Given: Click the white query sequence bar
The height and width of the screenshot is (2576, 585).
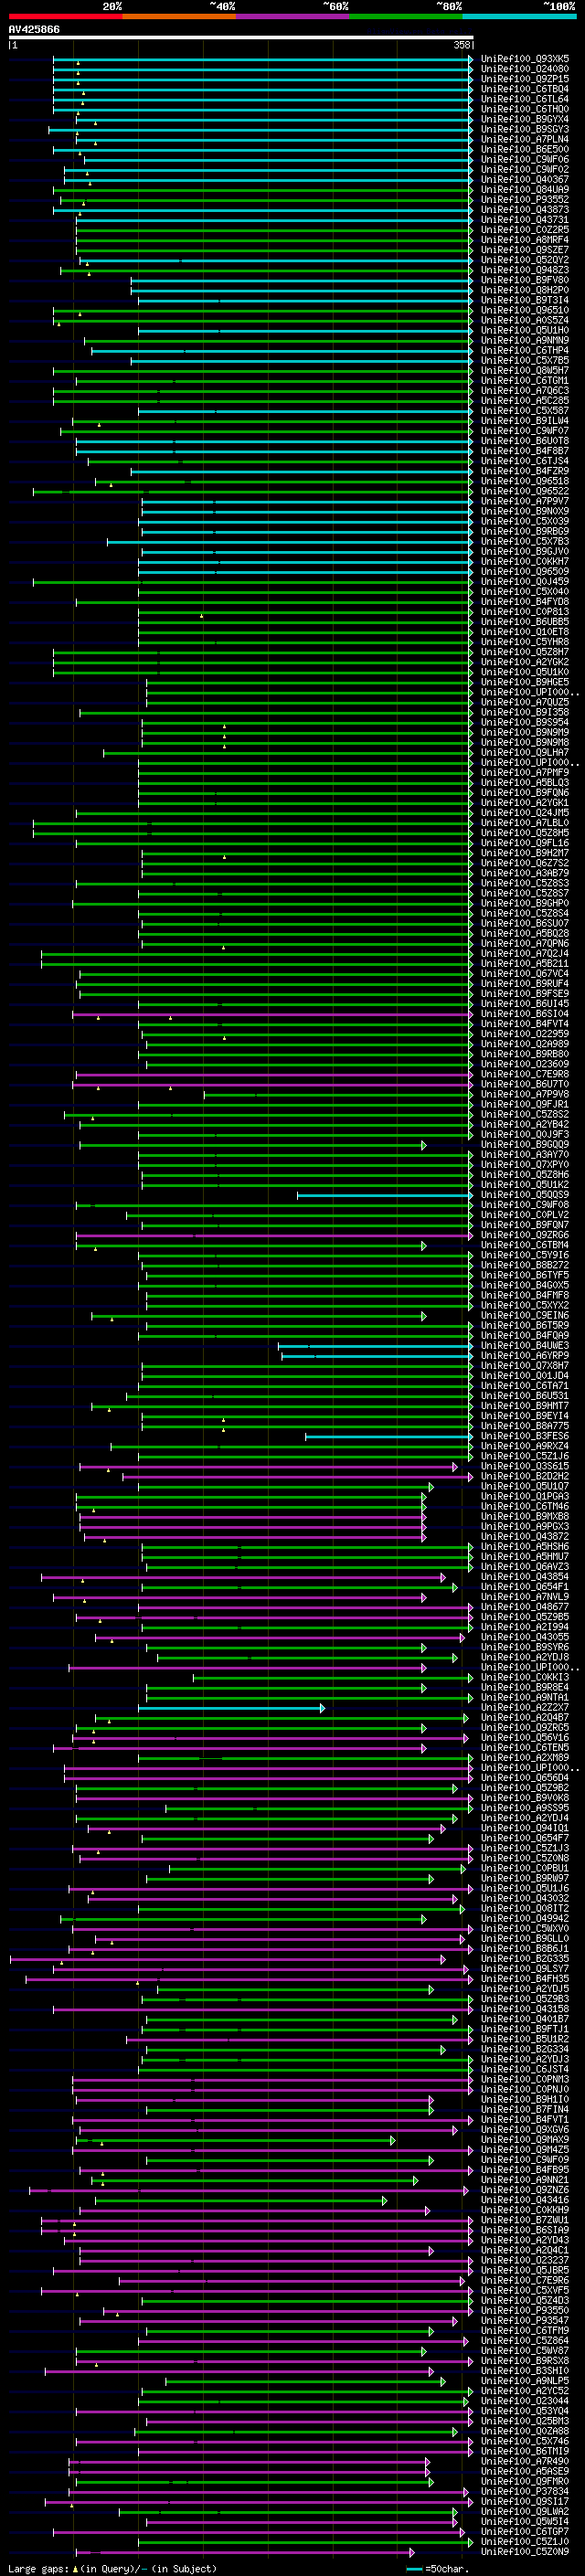Looking at the screenshot, I should pos(241,38).
